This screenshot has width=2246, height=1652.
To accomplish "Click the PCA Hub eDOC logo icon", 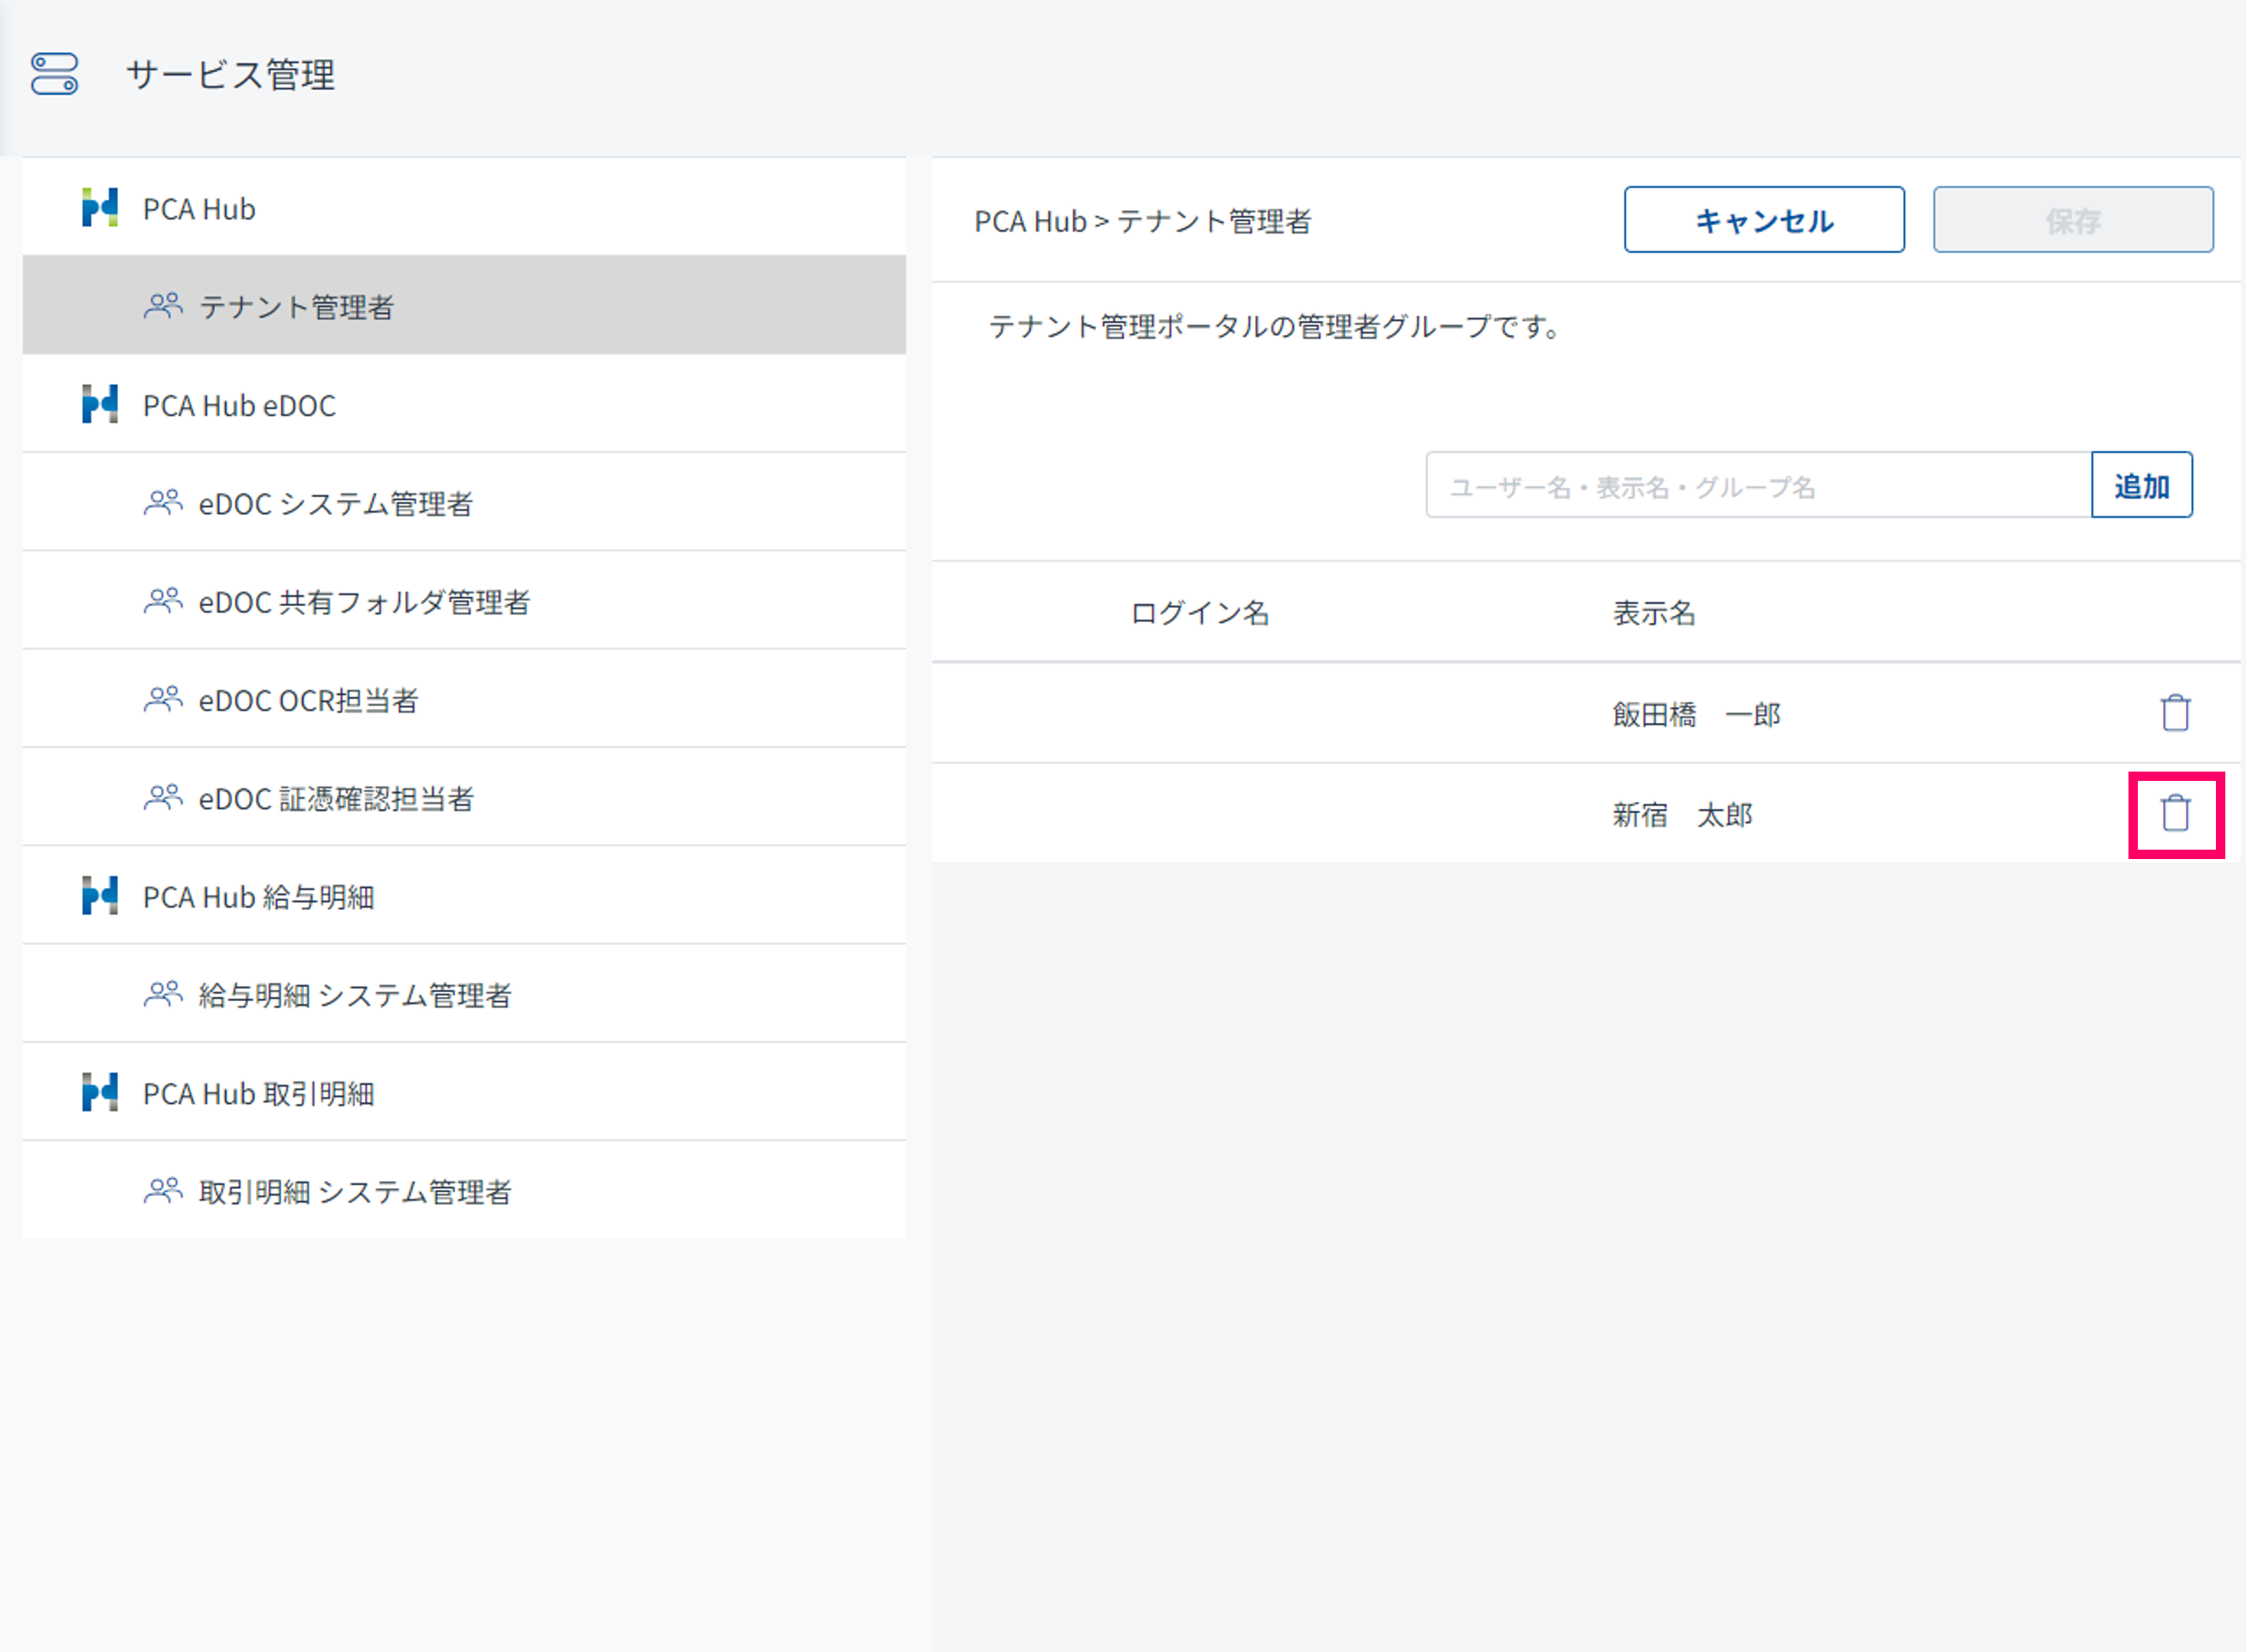I will [x=100, y=405].
